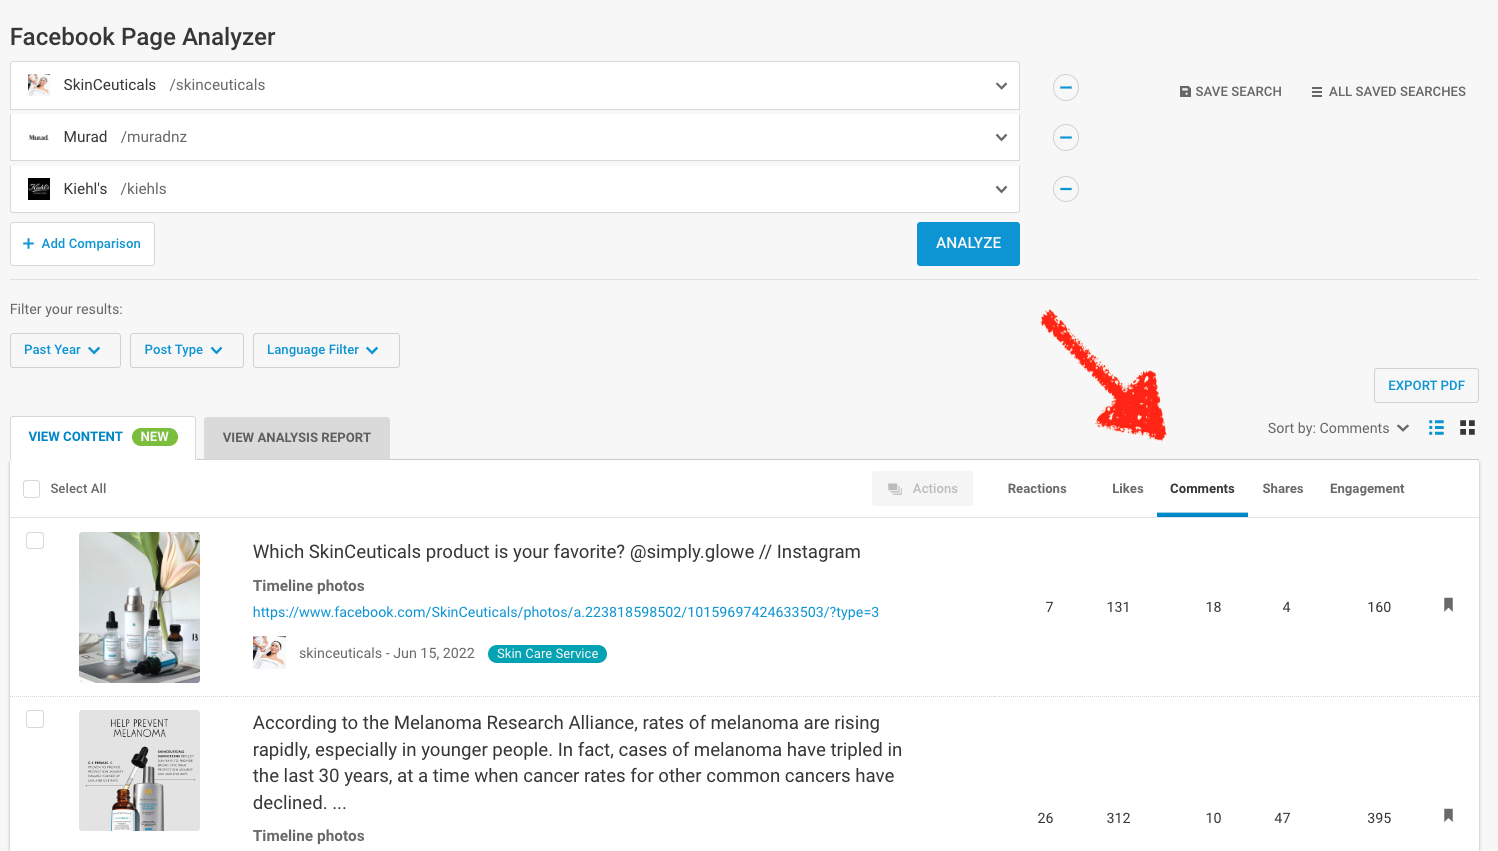This screenshot has height=851, width=1498.
Task: Select the SkinCeuticals favorite product post checkbox
Action: pyautogui.click(x=35, y=540)
